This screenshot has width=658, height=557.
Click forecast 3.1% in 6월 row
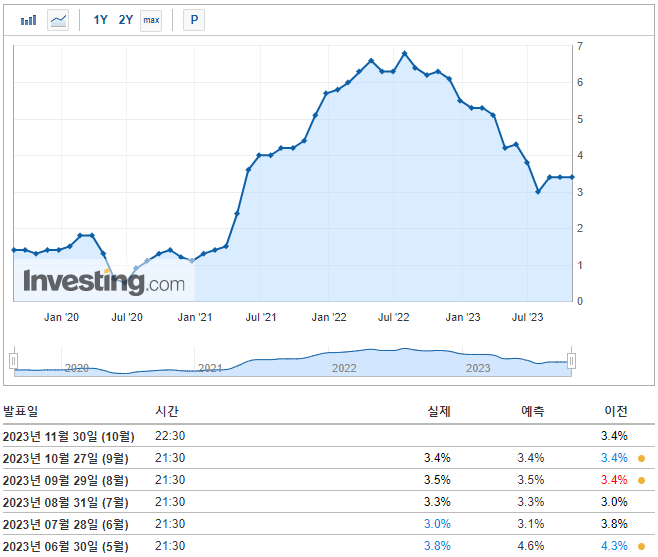click(x=530, y=524)
